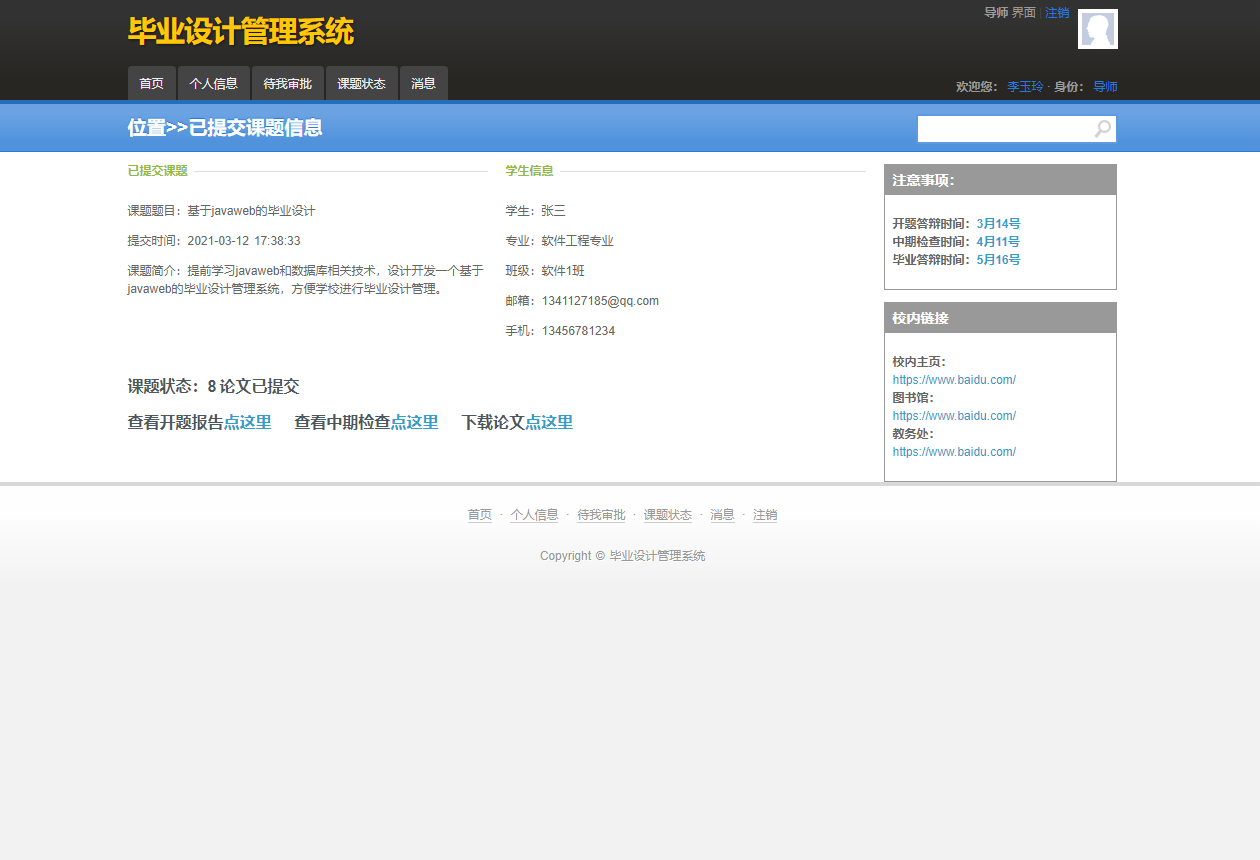Open the 教务处 link
This screenshot has height=860, width=1260.
coord(954,451)
